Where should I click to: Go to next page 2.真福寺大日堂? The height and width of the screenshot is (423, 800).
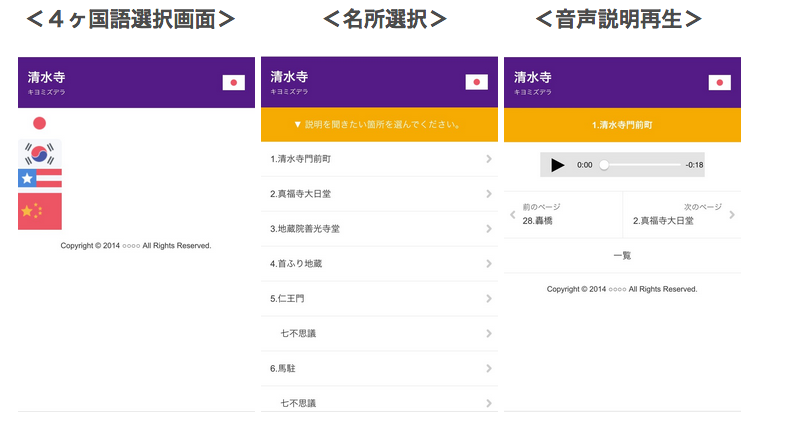(x=682, y=214)
